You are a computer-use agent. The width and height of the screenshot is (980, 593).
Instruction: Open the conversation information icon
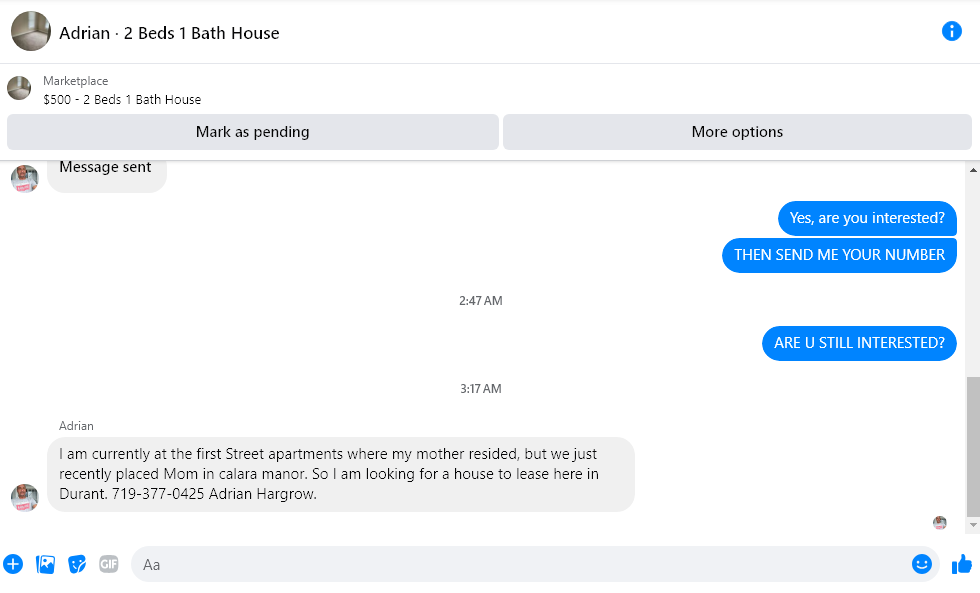tap(951, 31)
